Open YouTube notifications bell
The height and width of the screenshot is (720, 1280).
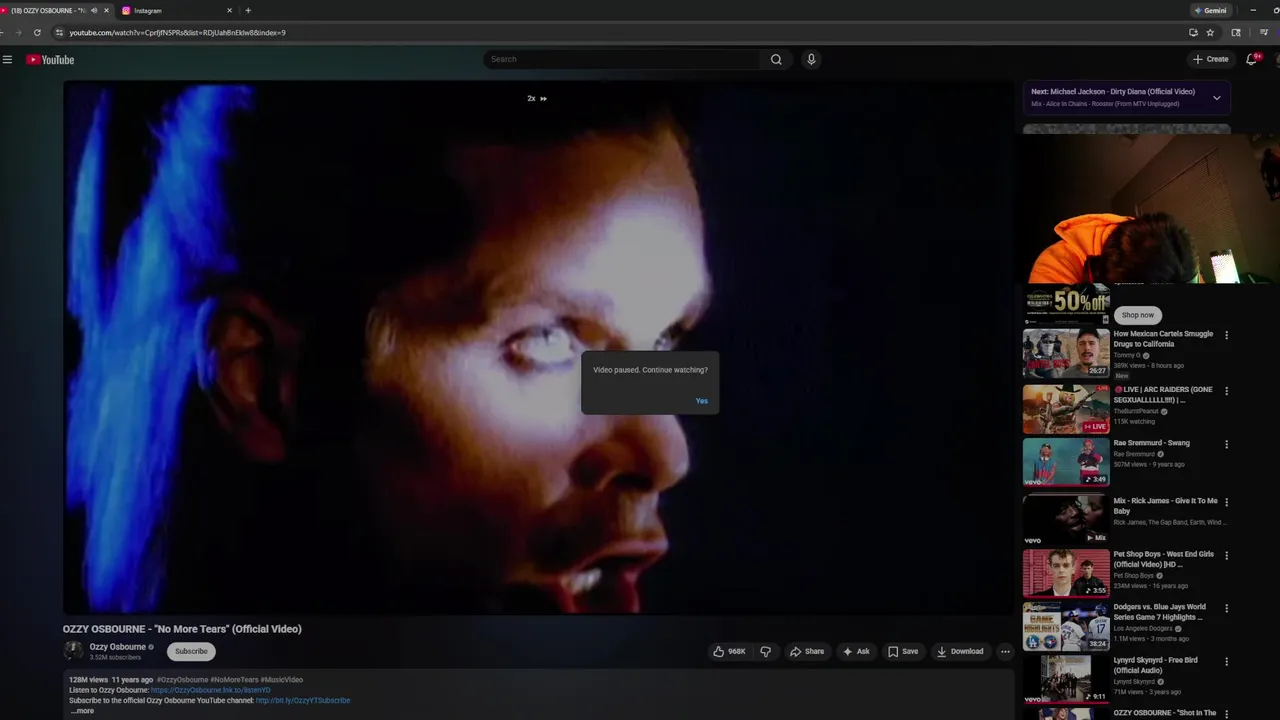point(1251,59)
